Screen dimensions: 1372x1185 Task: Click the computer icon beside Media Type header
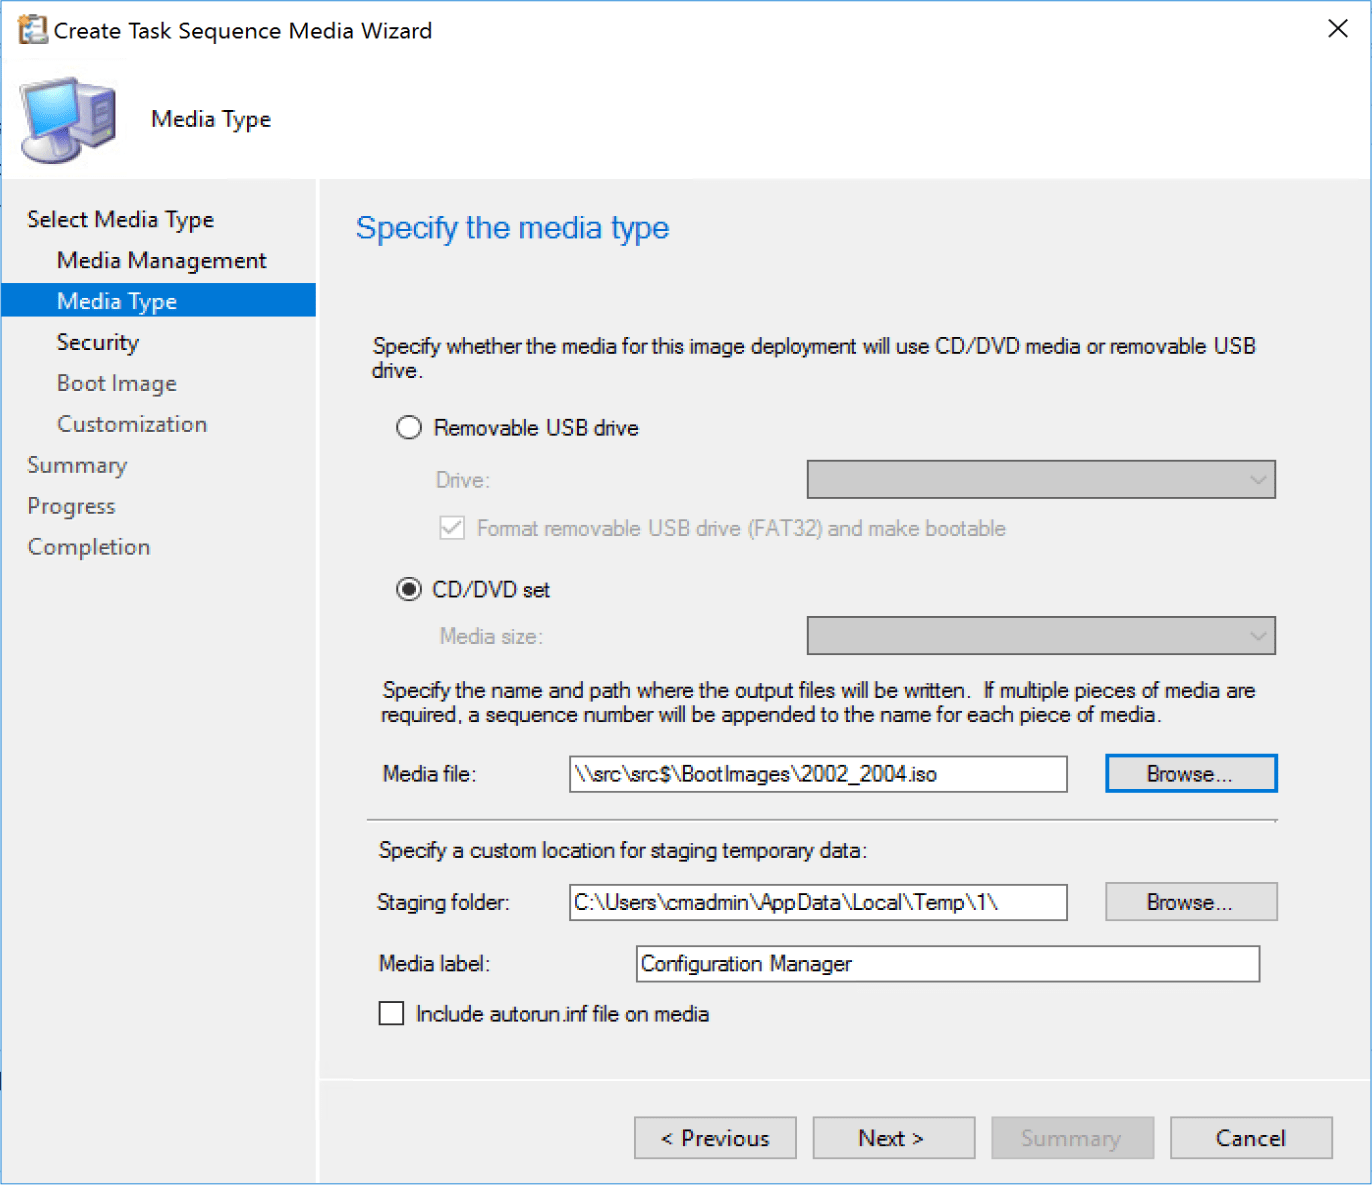[x=66, y=117]
